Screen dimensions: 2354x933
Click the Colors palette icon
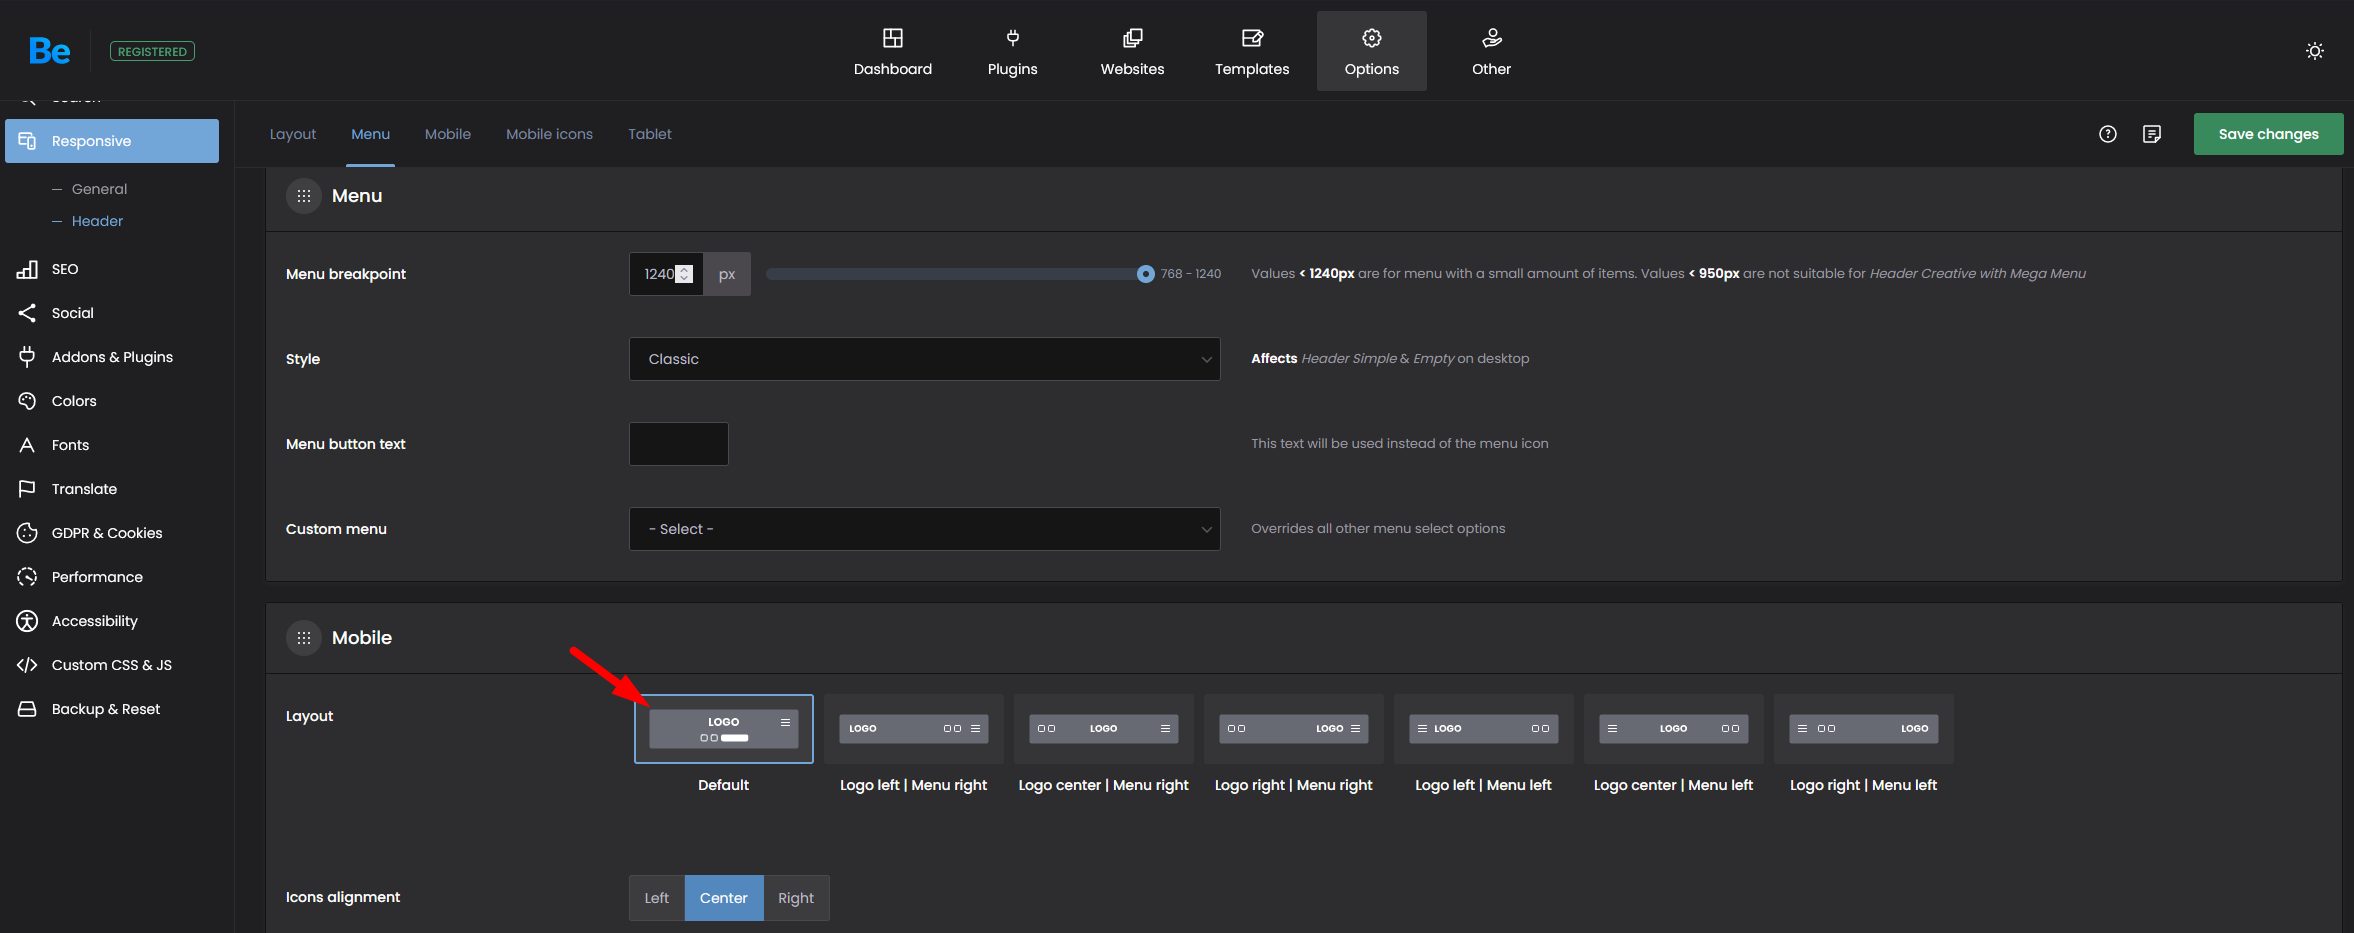pyautogui.click(x=27, y=401)
